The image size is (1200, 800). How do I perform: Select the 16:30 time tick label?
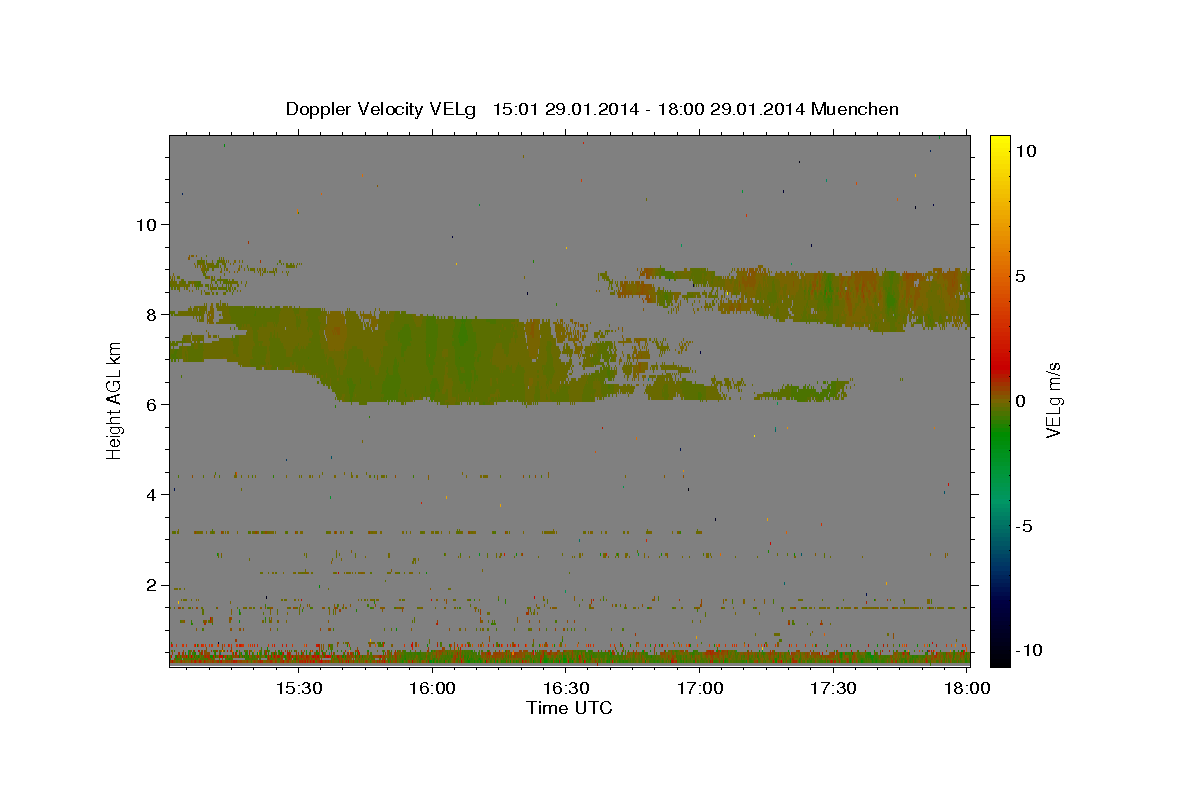(567, 688)
